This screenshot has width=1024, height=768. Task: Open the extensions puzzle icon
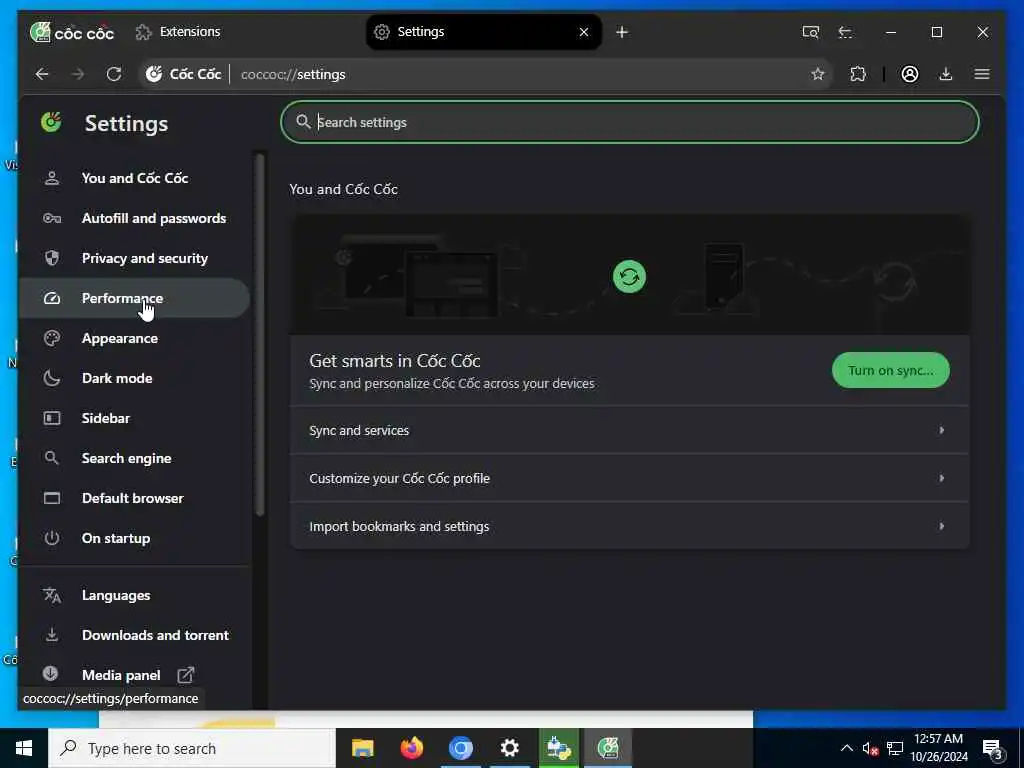(x=858, y=74)
